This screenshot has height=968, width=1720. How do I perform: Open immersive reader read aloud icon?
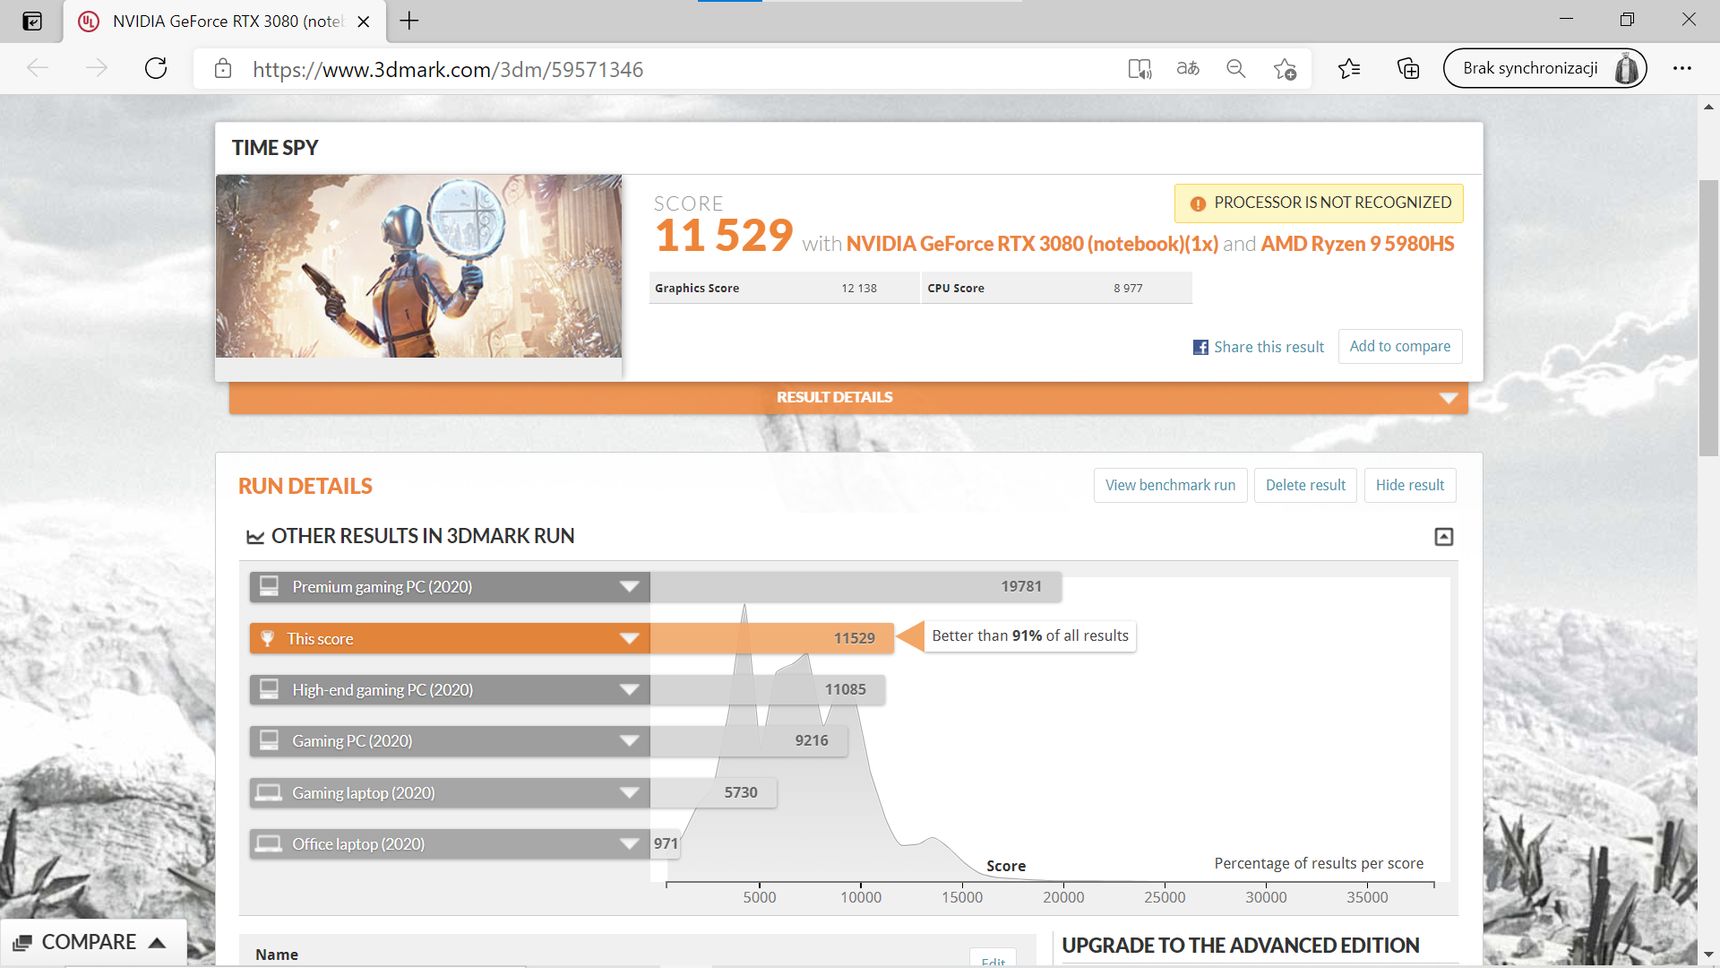(x=1139, y=68)
